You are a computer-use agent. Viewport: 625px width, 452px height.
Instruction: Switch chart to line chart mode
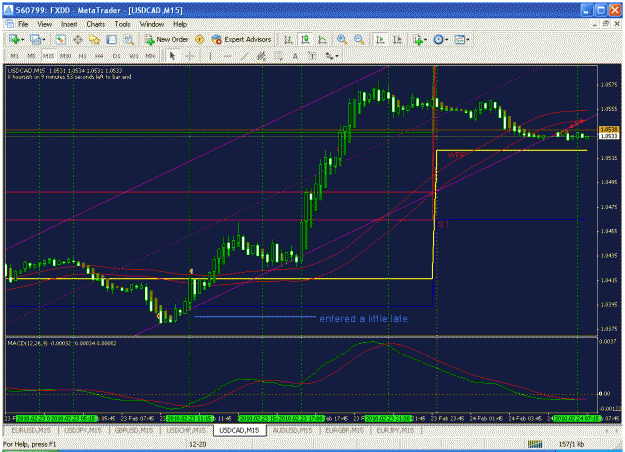pyautogui.click(x=322, y=39)
